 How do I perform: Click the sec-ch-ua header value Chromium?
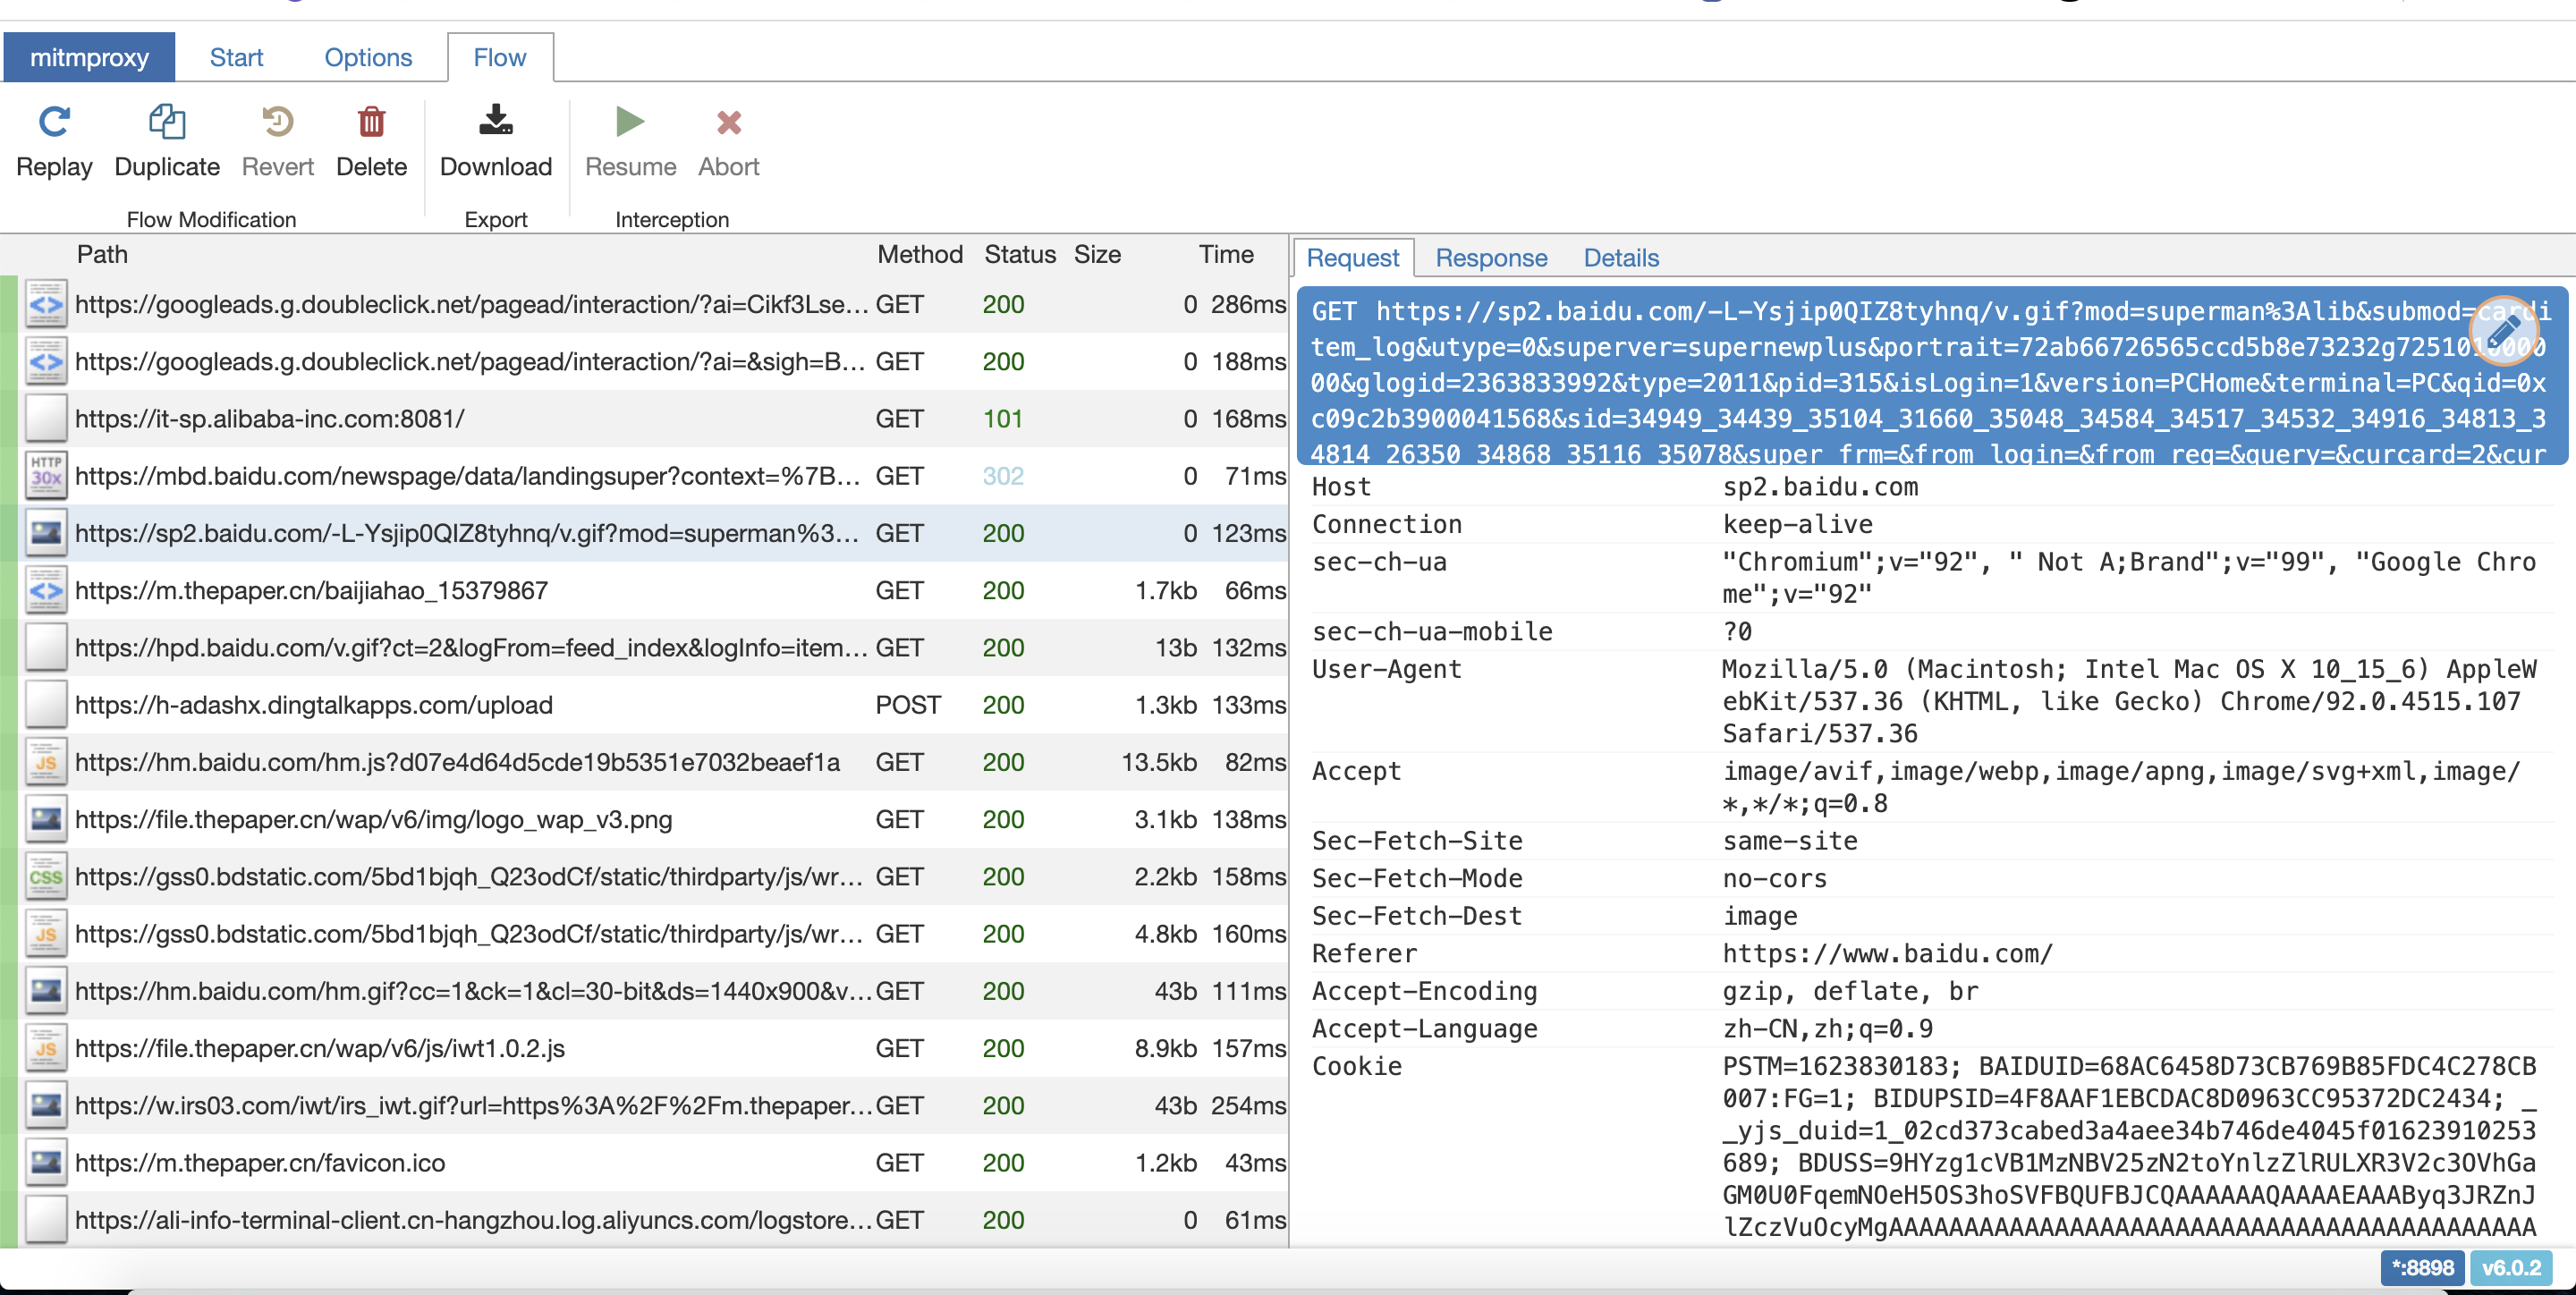point(2129,578)
